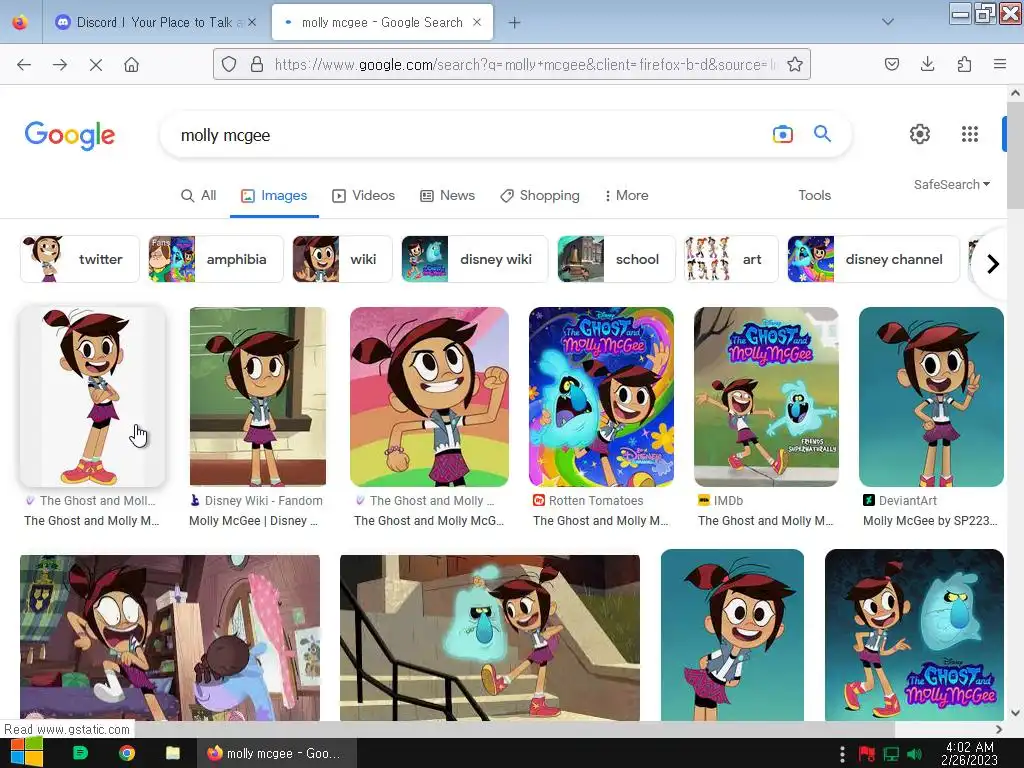
Task: Select the amphibia suggestion chip
Action: click(x=216, y=259)
